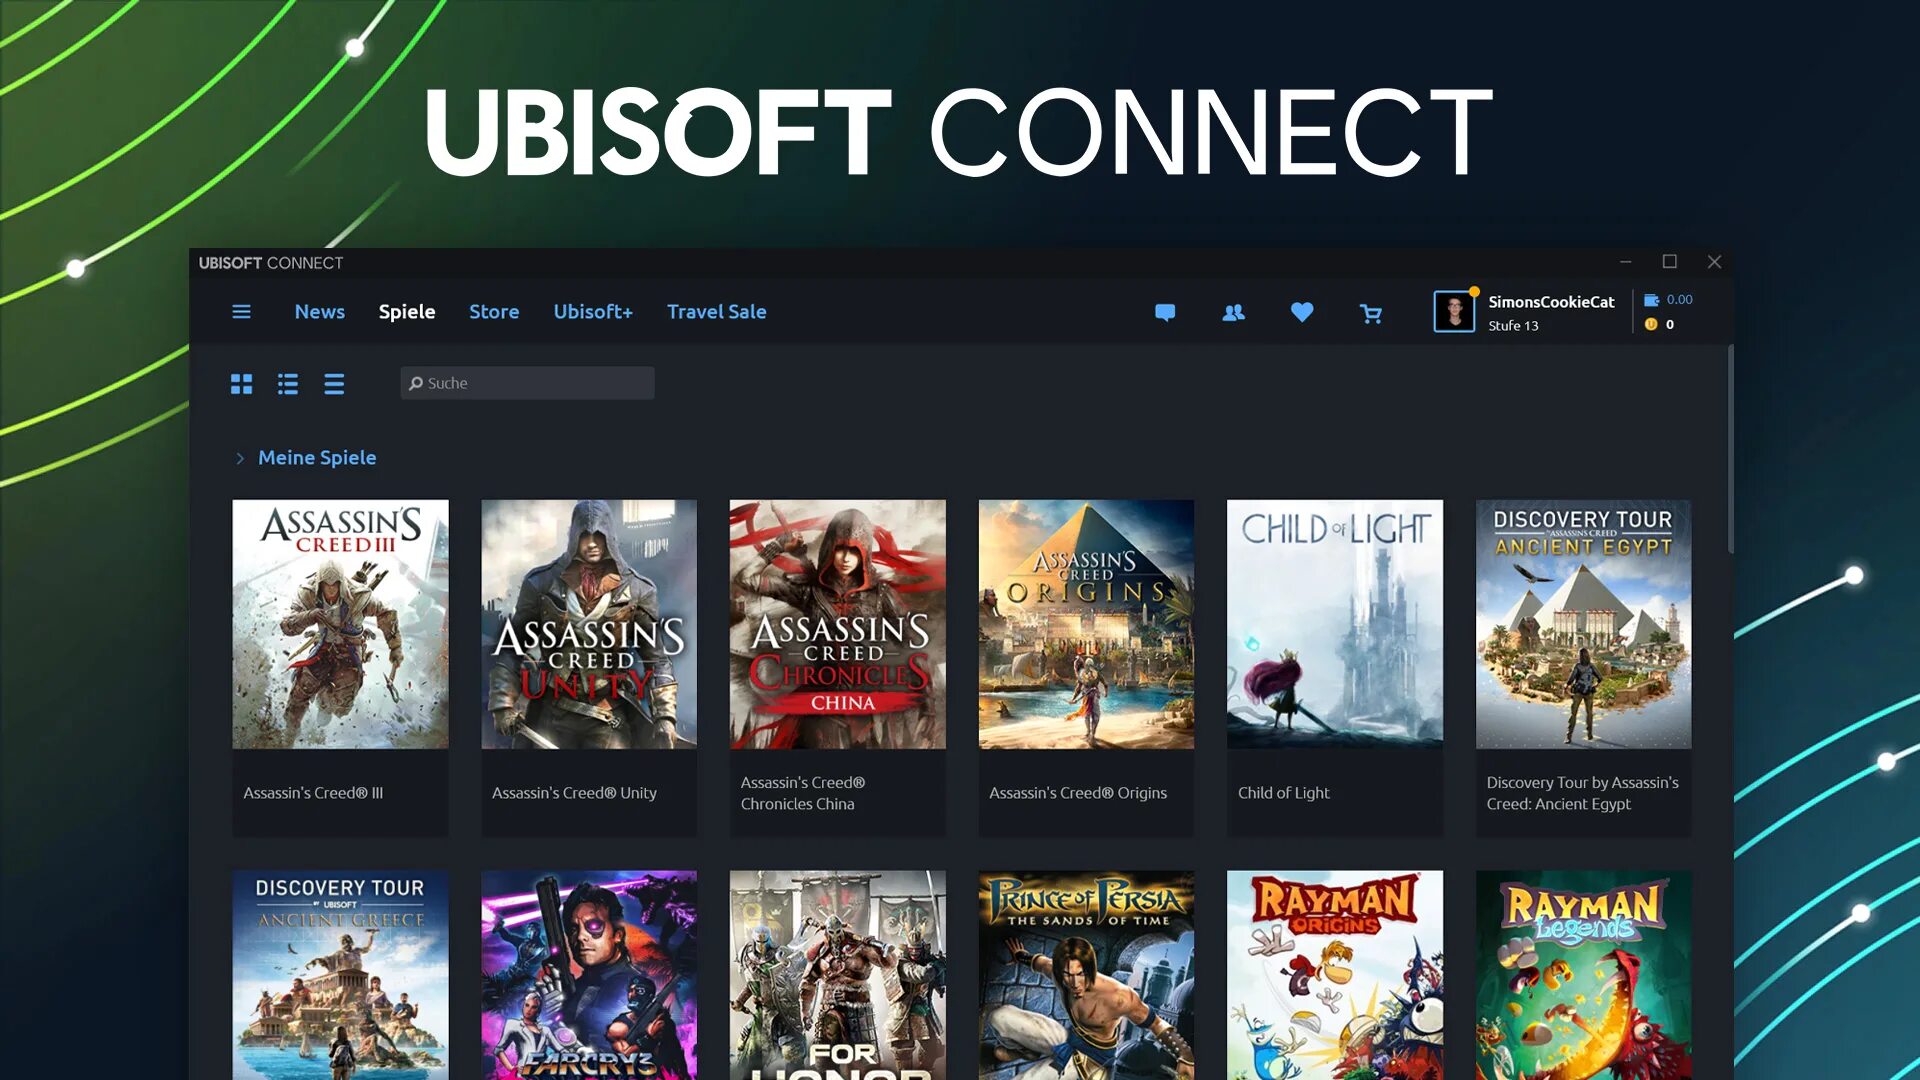This screenshot has height=1080, width=1920.
Task: Open Assassin's Creed Origins game
Action: click(1085, 624)
